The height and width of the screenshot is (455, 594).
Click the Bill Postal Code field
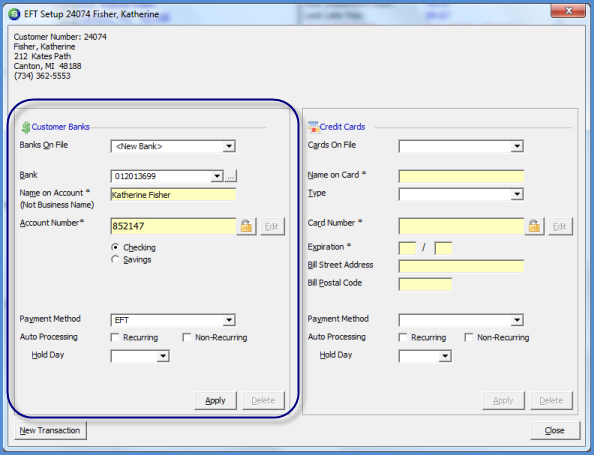[425, 284]
